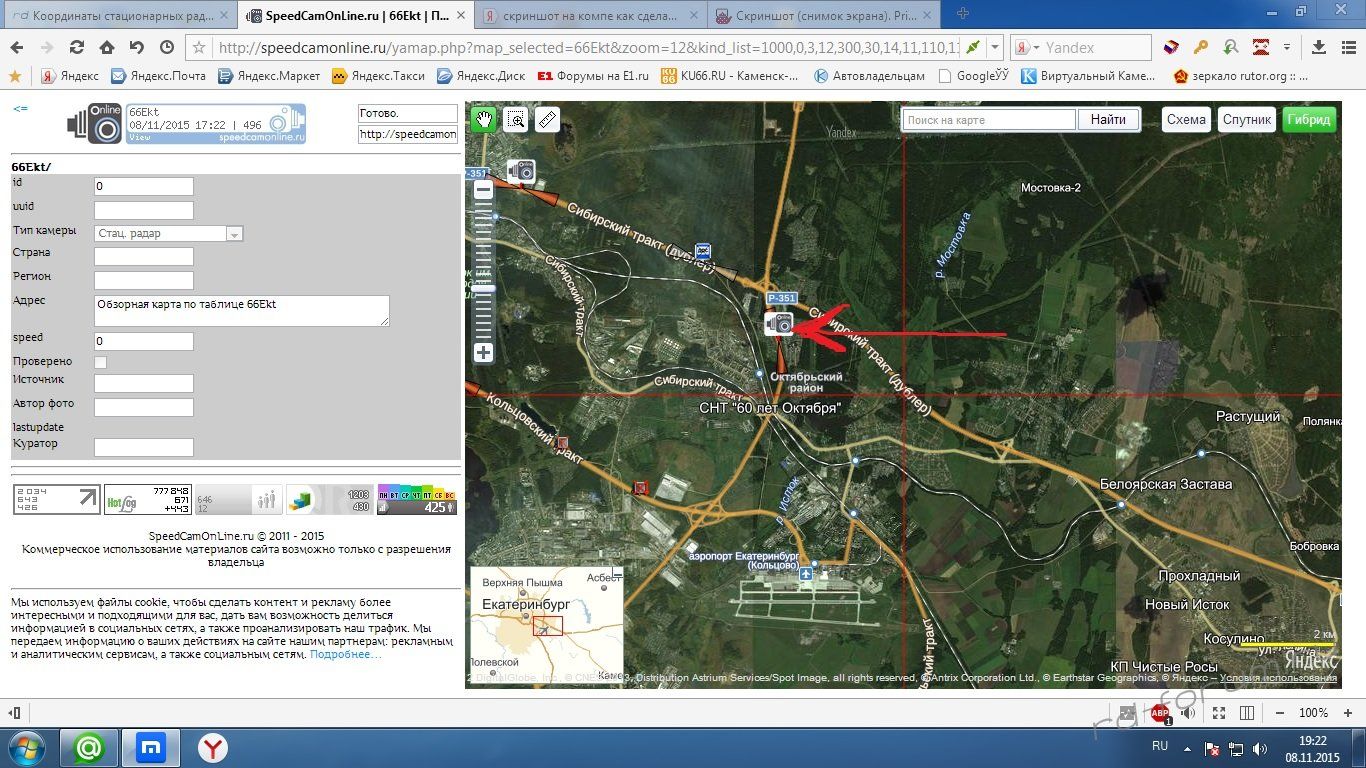
Task: Click the Куратор input field
Action: point(143,448)
